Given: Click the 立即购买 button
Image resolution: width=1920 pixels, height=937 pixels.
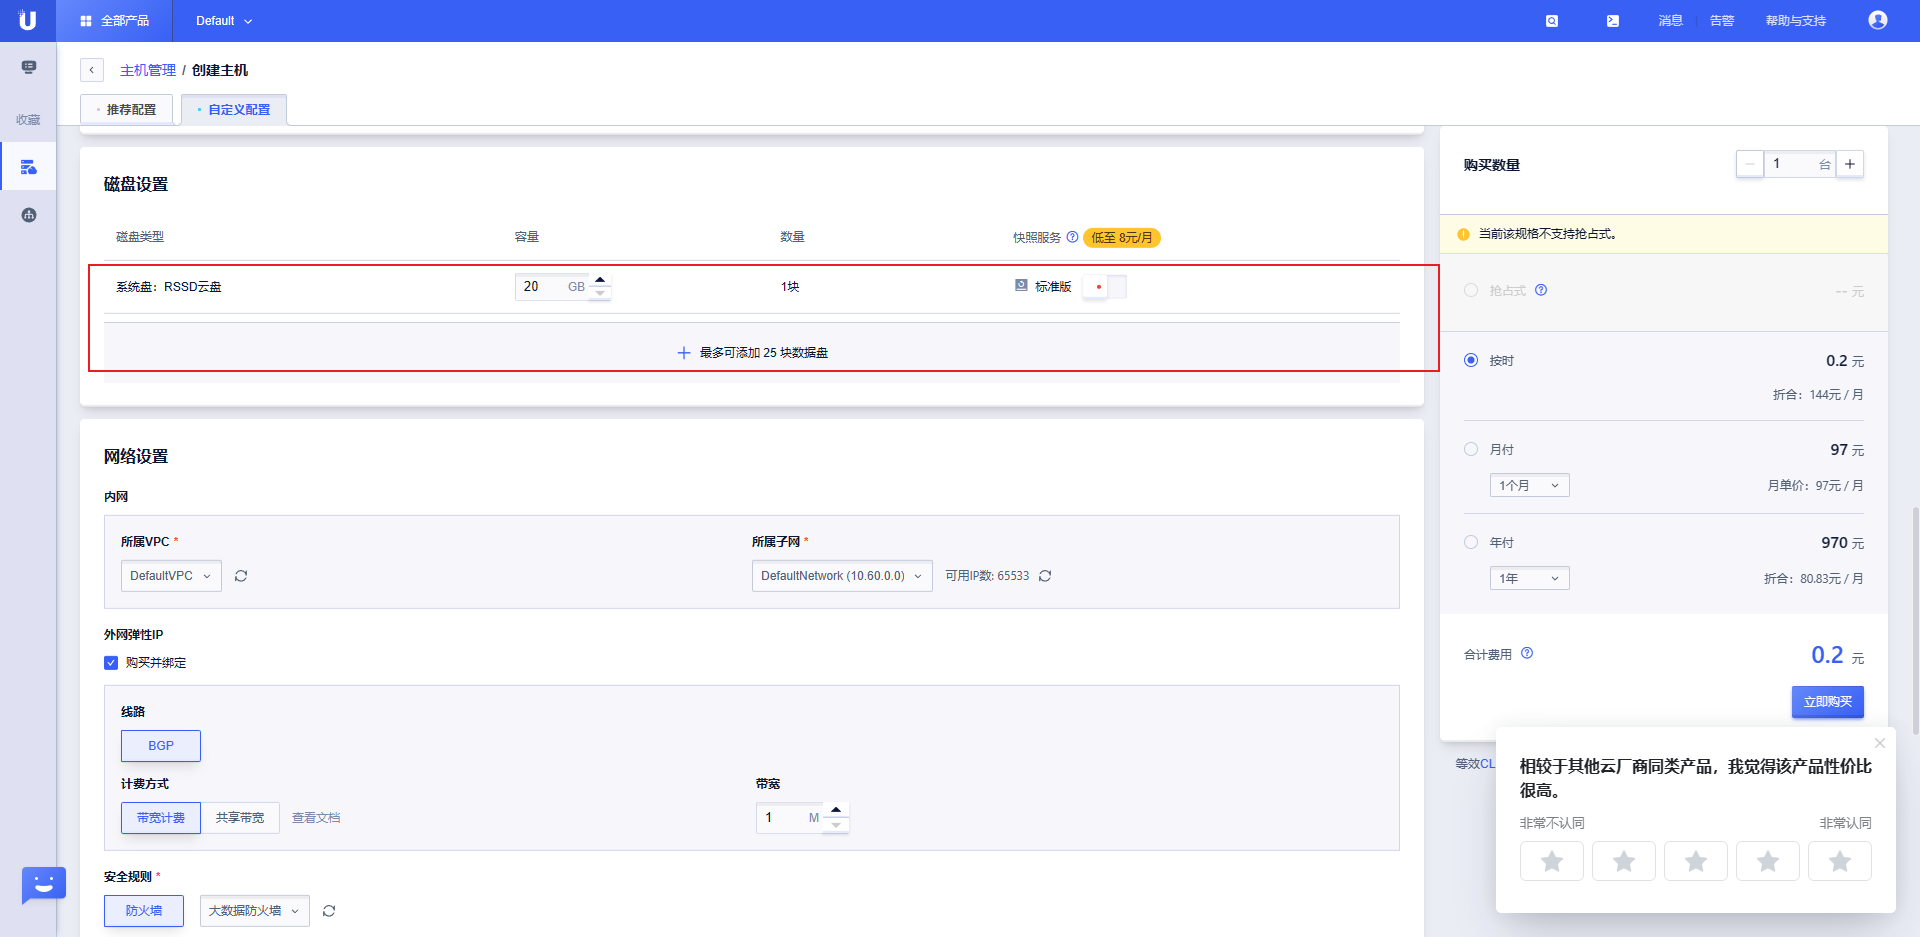Looking at the screenshot, I should 1828,702.
